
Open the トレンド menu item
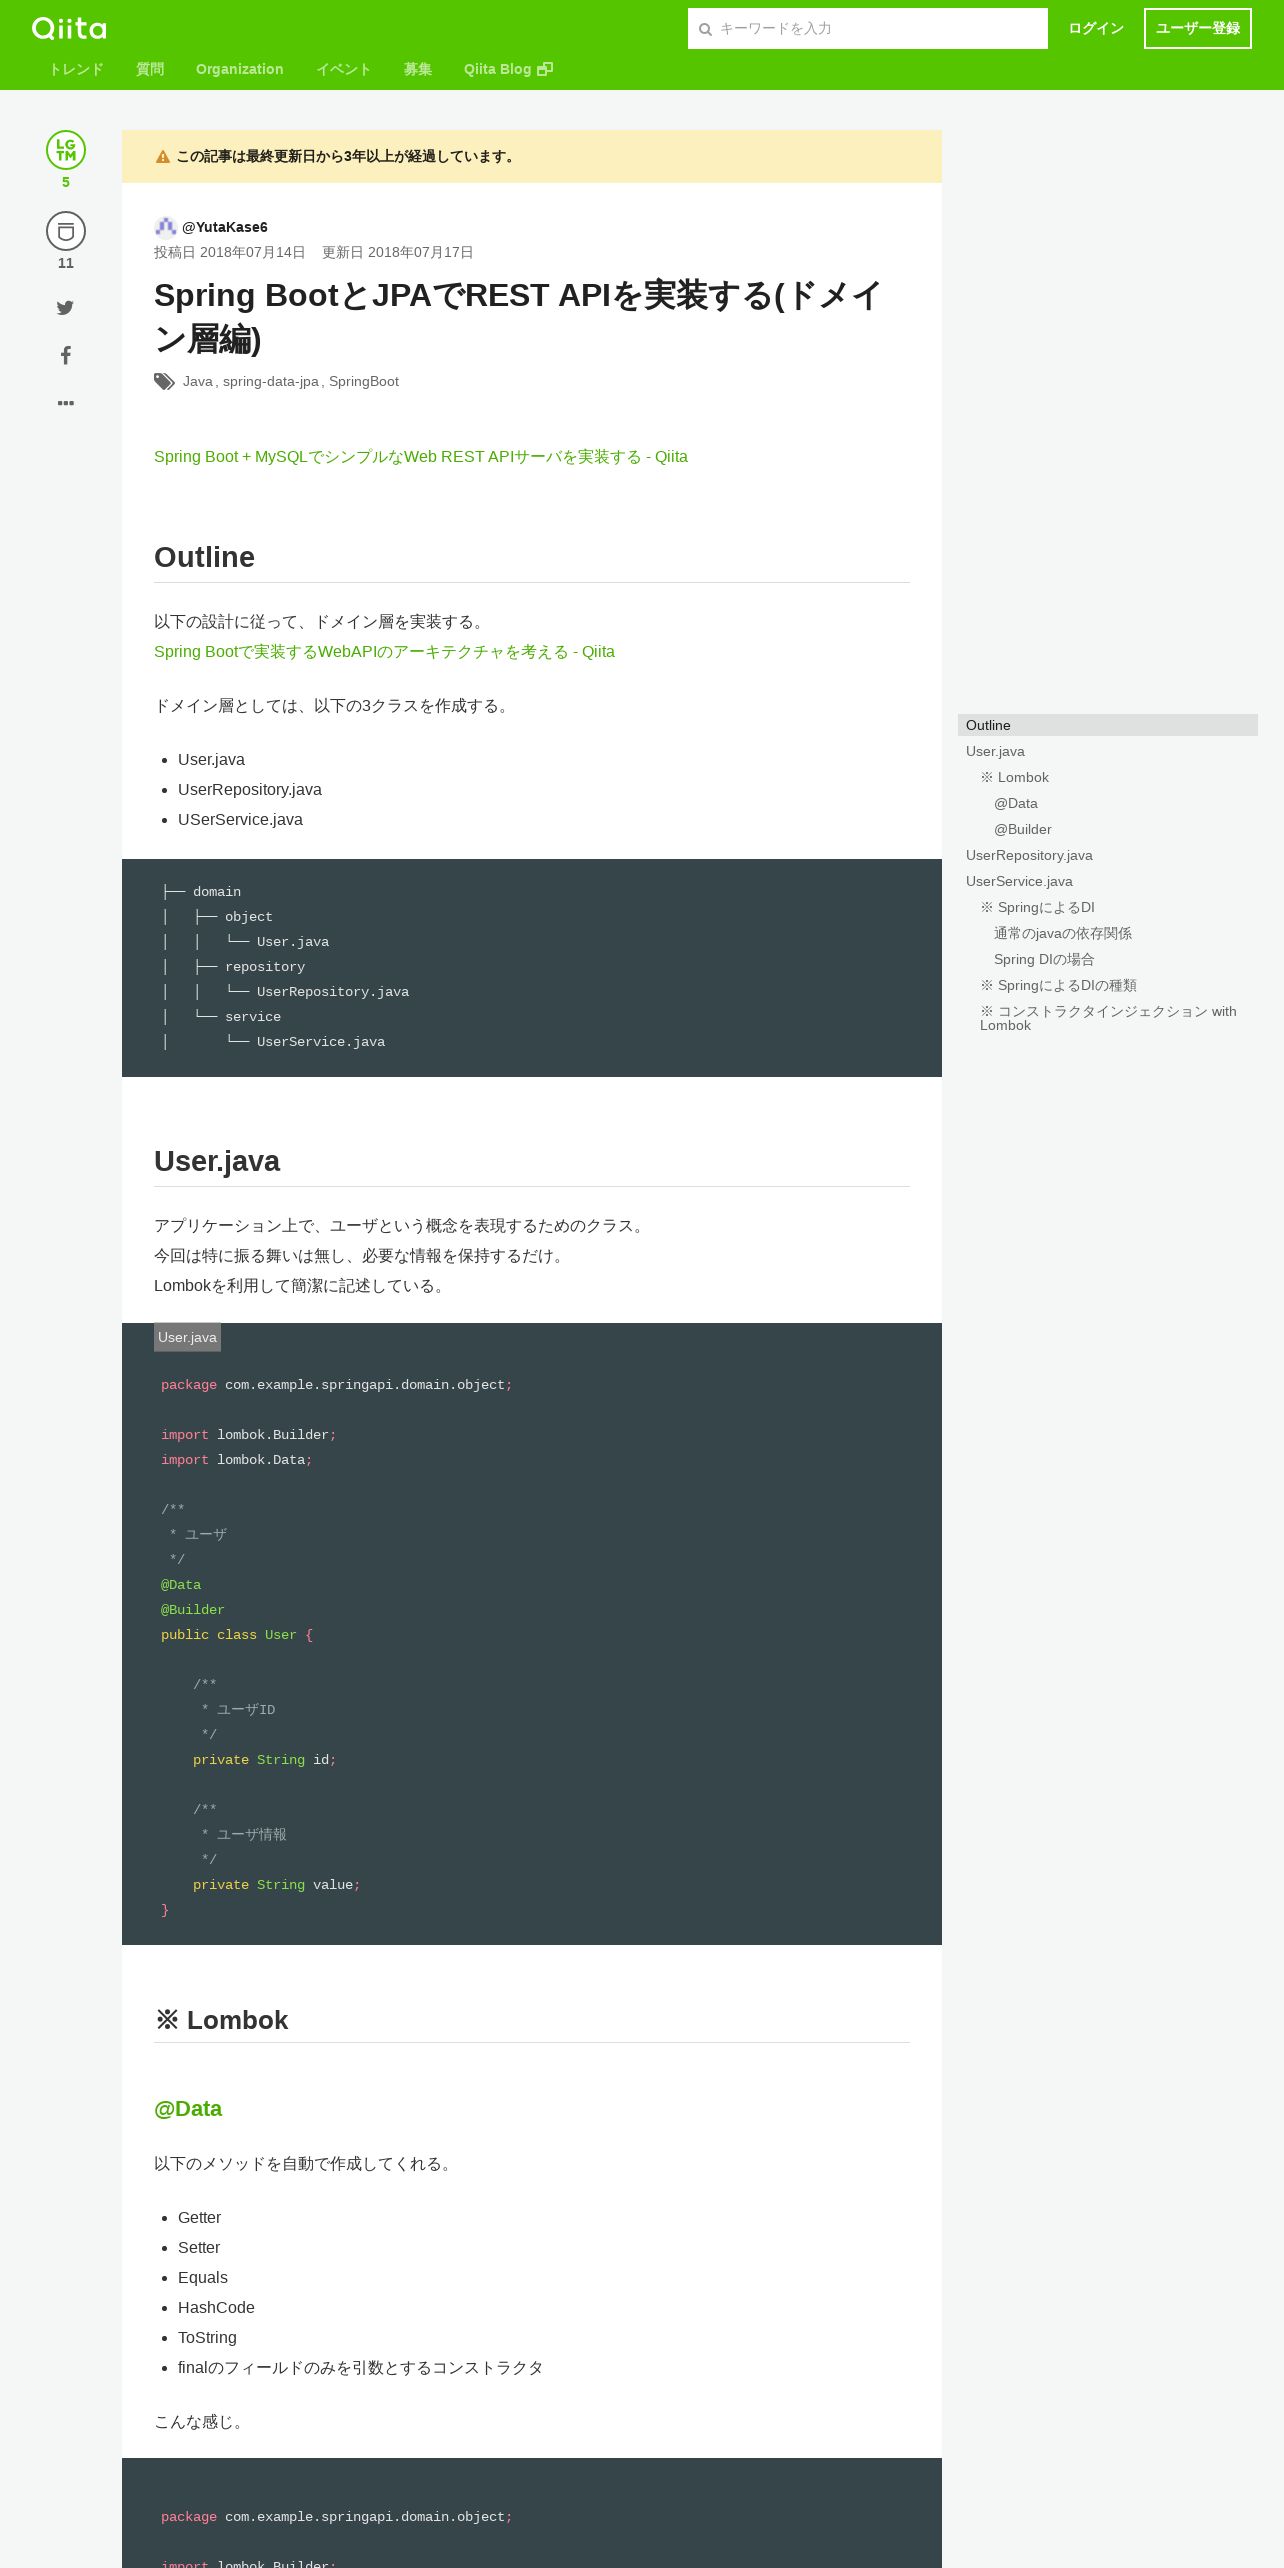(x=76, y=69)
